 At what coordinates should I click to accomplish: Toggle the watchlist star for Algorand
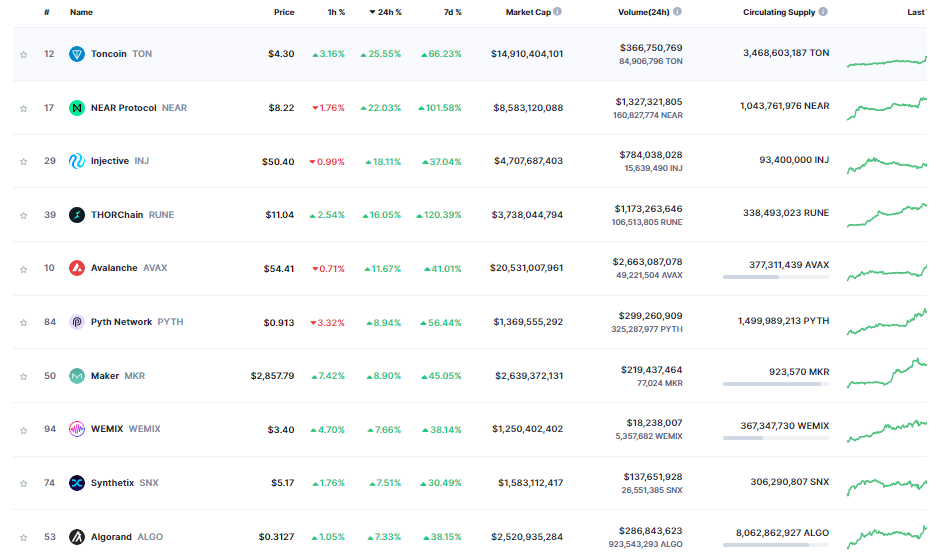(24, 537)
